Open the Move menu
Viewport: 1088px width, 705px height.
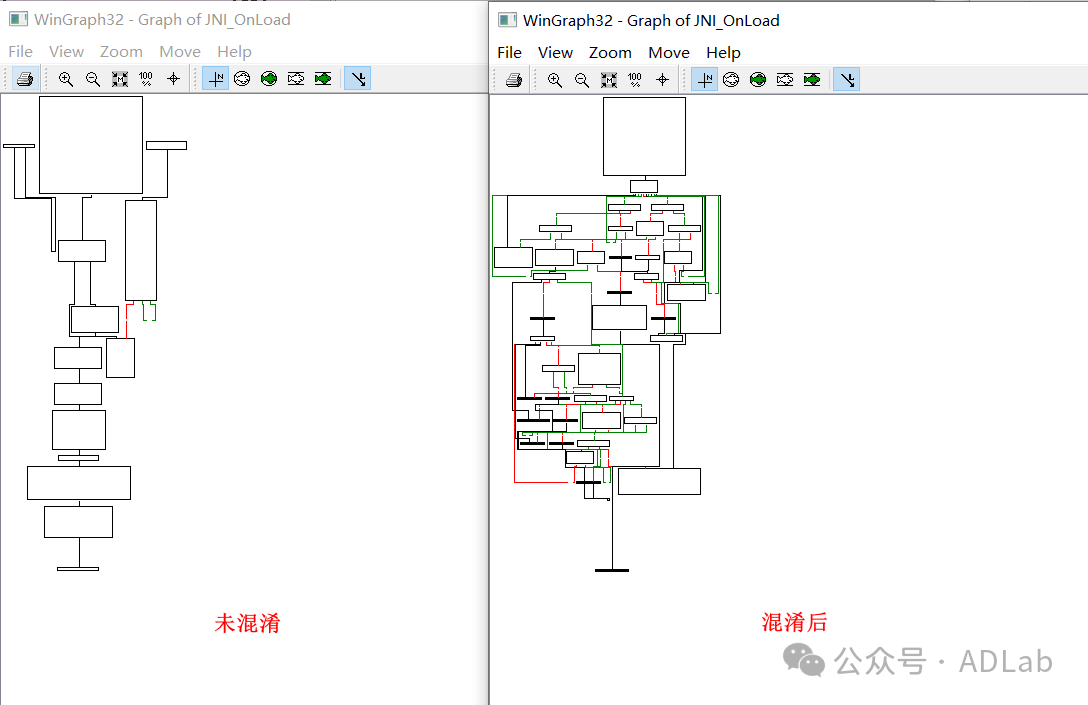[668, 52]
